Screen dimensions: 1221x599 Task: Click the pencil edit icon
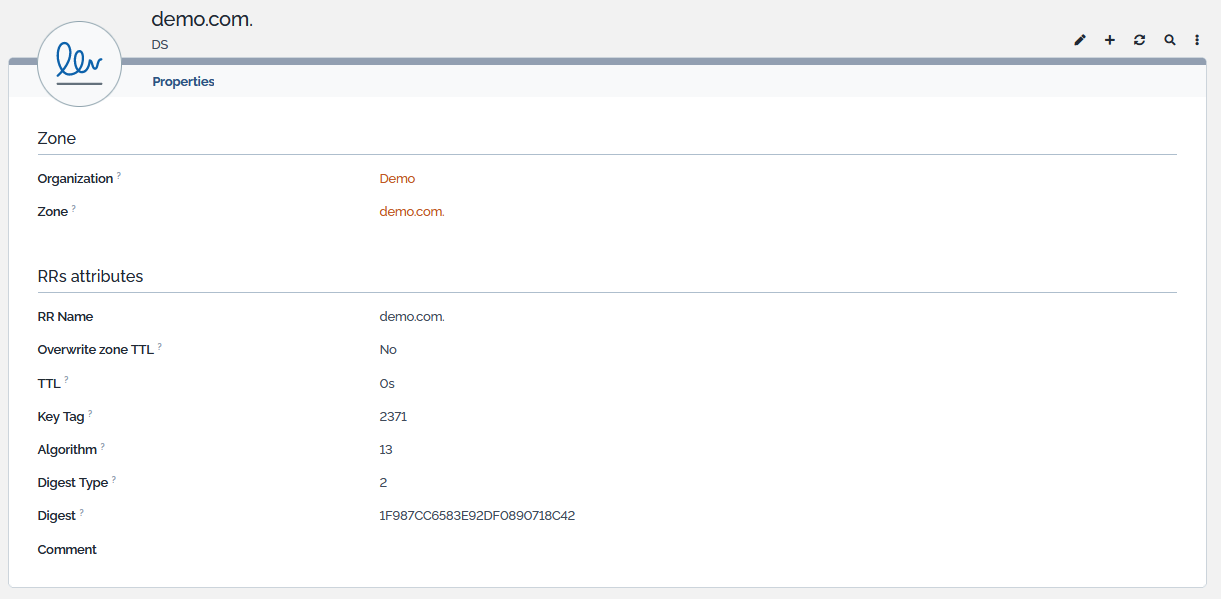coord(1080,40)
